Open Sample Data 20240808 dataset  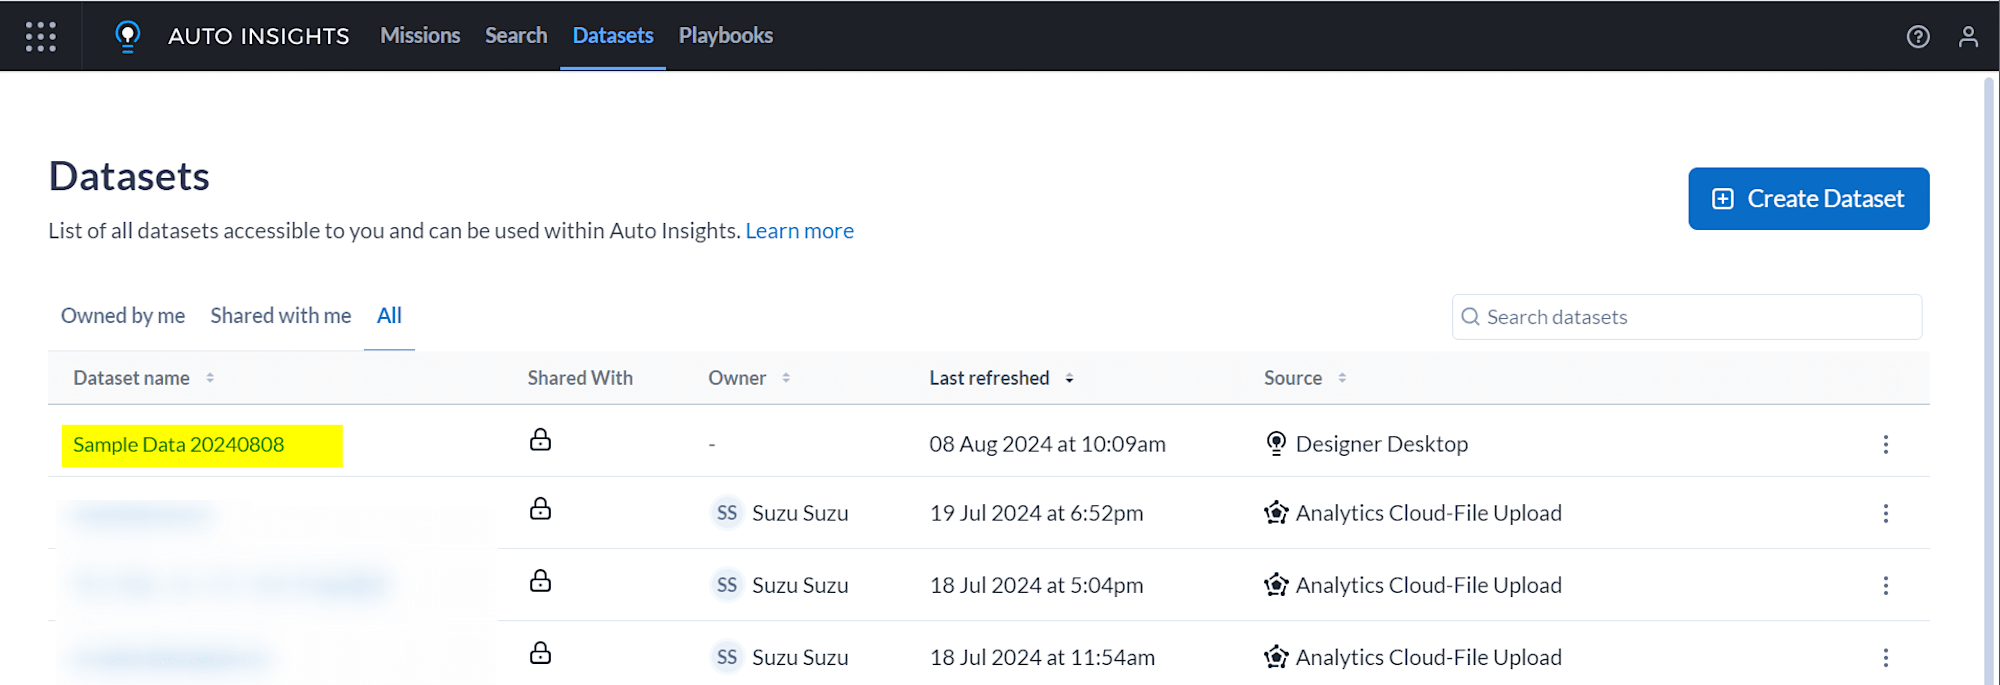(x=179, y=445)
